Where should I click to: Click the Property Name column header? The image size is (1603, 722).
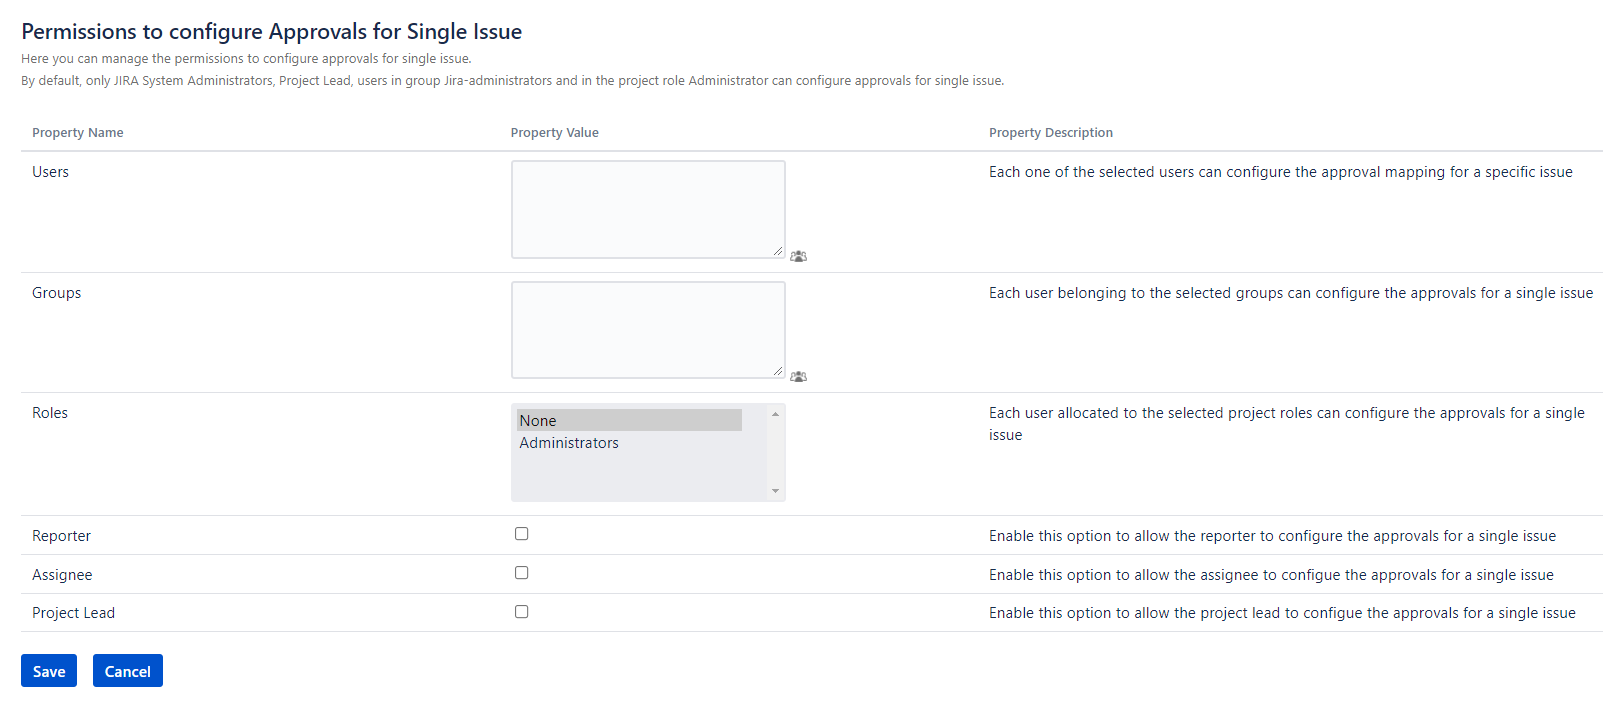click(x=78, y=133)
